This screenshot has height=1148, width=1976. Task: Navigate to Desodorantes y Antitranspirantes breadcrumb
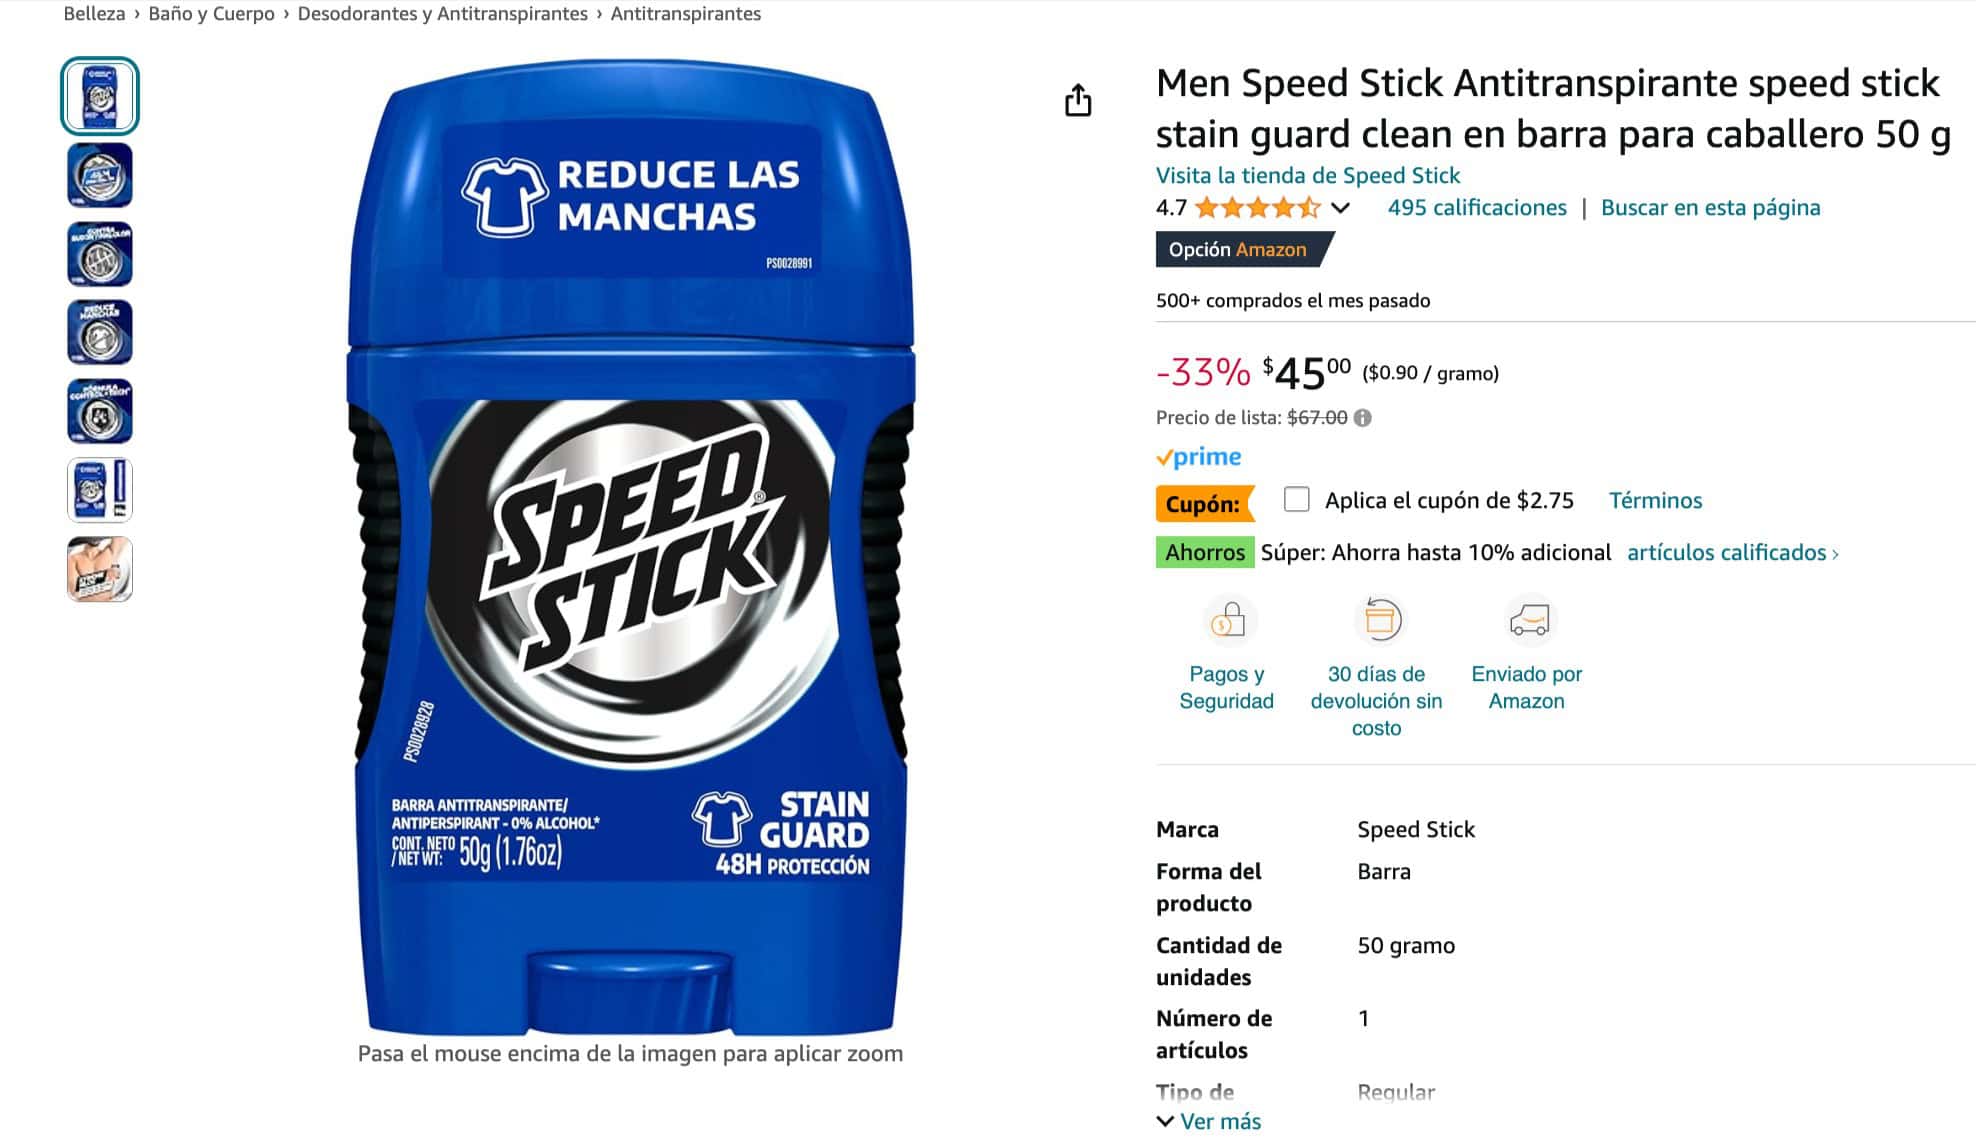442,14
